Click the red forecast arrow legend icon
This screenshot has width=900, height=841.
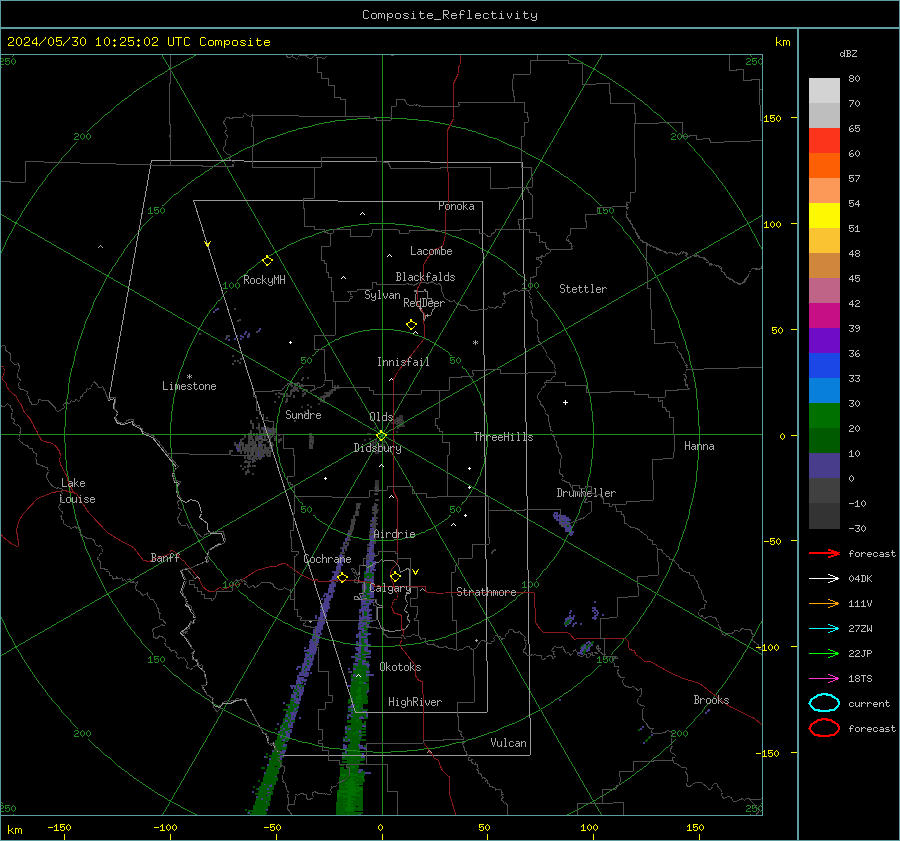pos(824,553)
